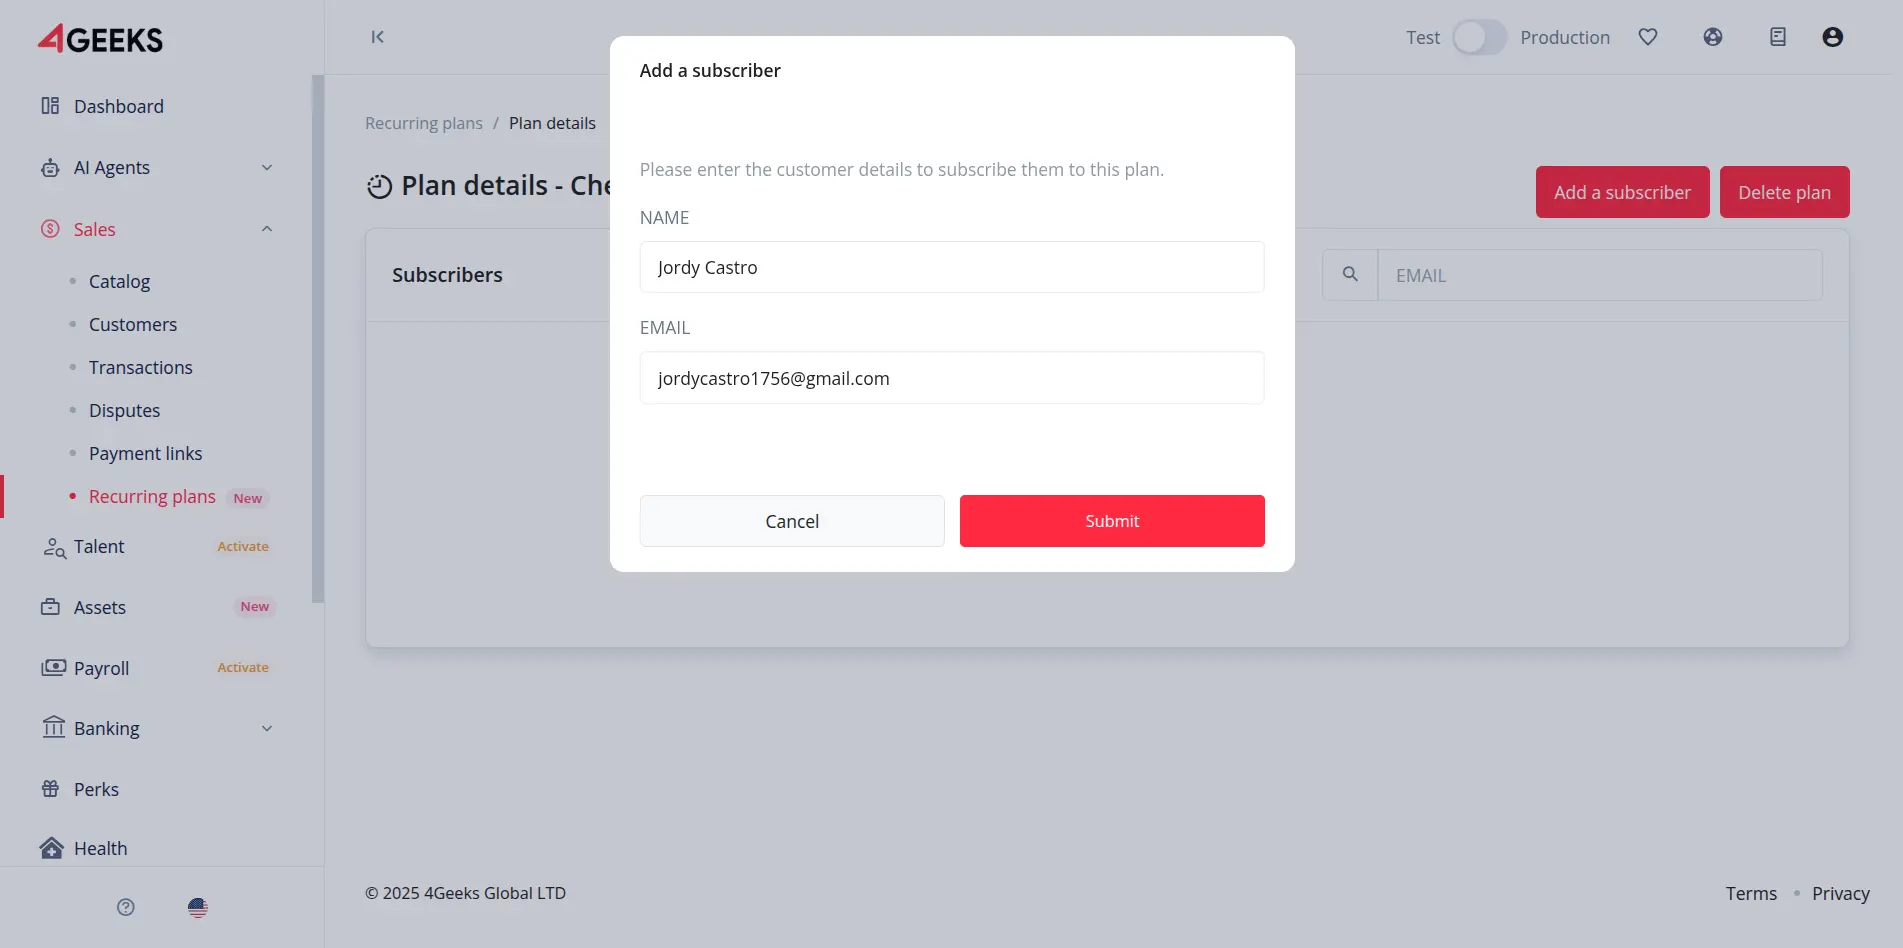Expand the Banking menu chevron
This screenshot has width=1903, height=948.
[x=267, y=729]
